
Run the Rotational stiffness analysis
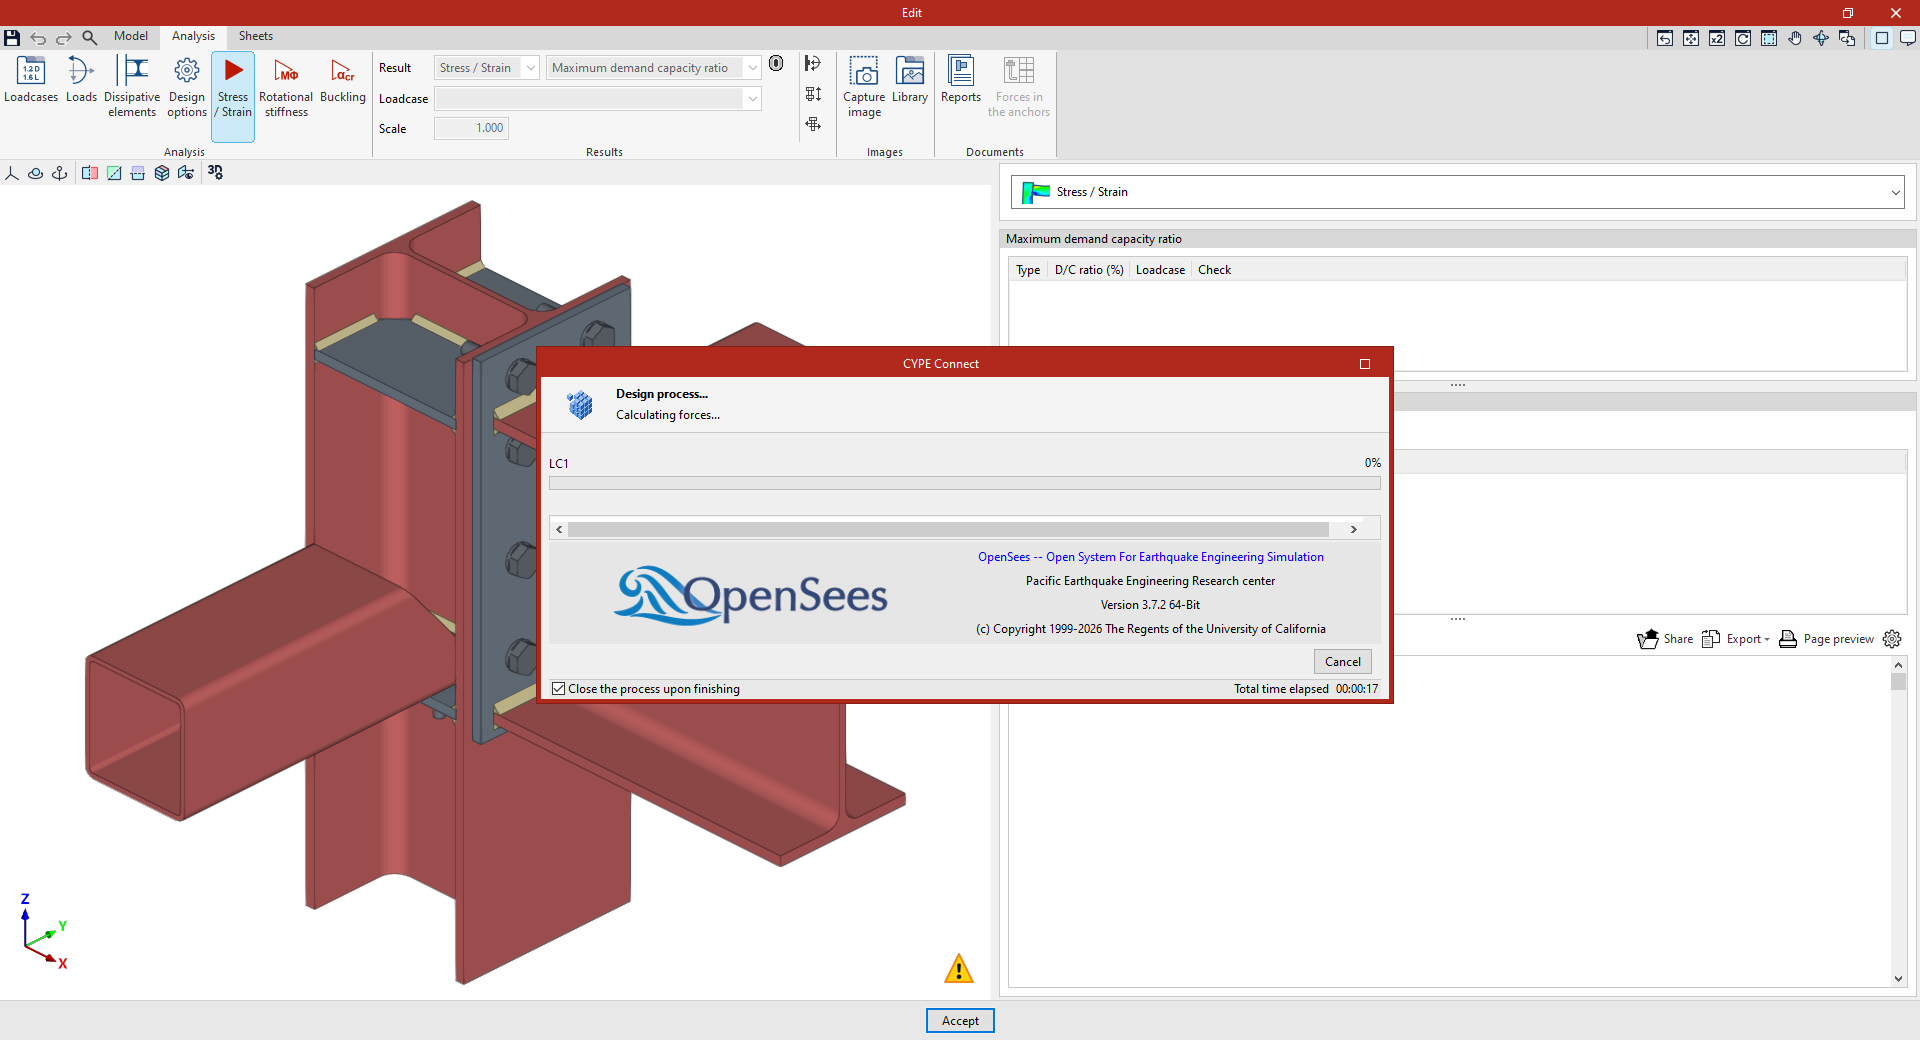pos(286,87)
